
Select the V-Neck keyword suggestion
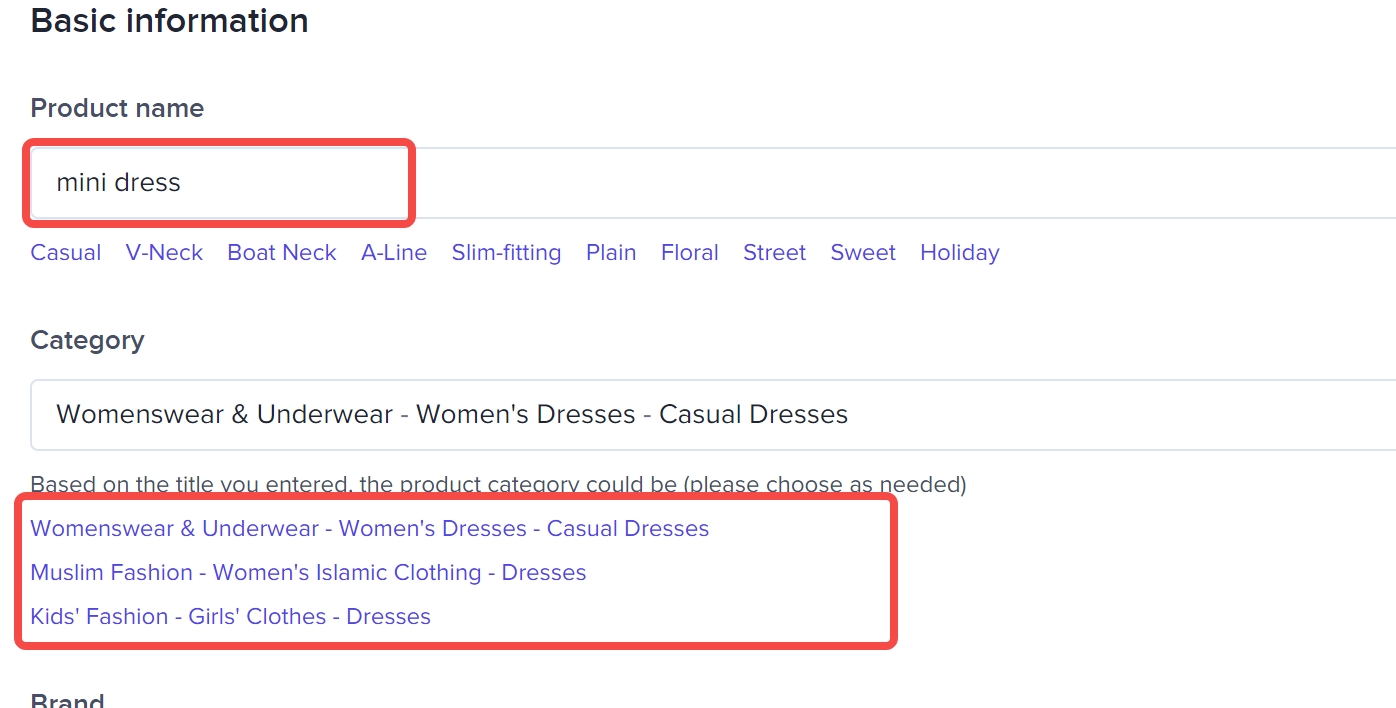[164, 253]
